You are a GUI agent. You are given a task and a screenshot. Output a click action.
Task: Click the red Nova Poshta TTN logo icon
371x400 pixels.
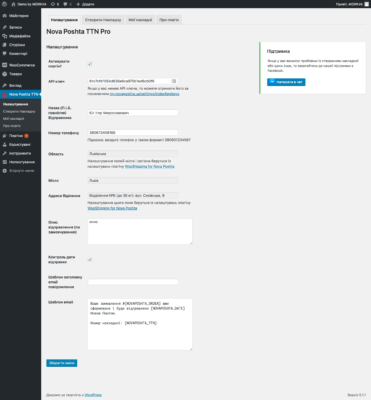click(x=4, y=95)
